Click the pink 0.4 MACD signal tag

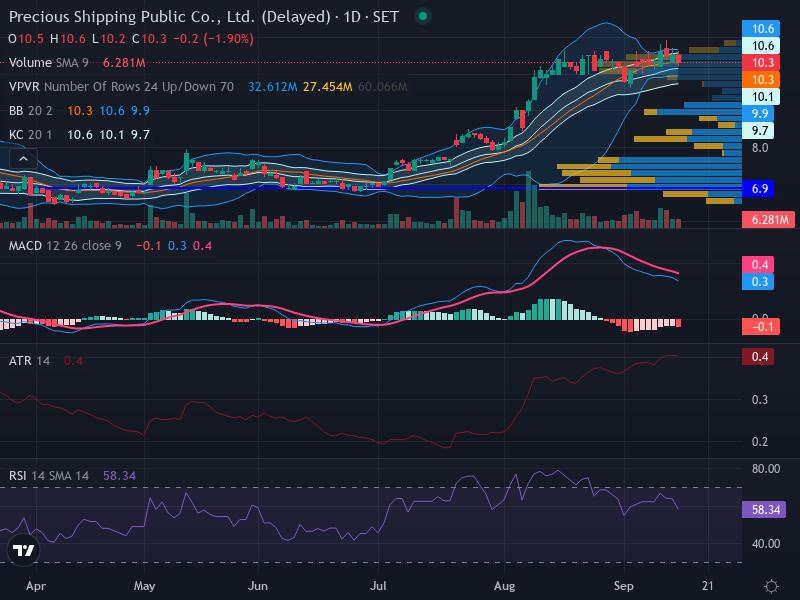(x=758, y=265)
